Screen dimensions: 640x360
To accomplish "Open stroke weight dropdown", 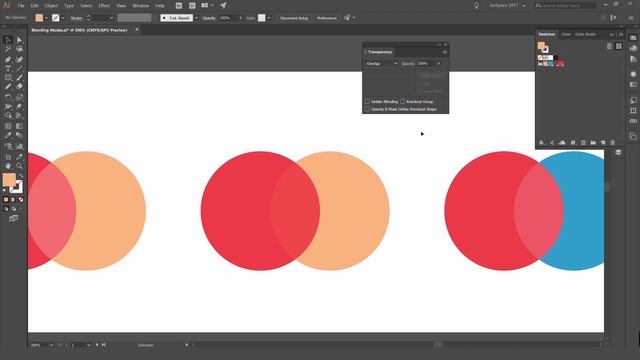I will pyautogui.click(x=111, y=18).
